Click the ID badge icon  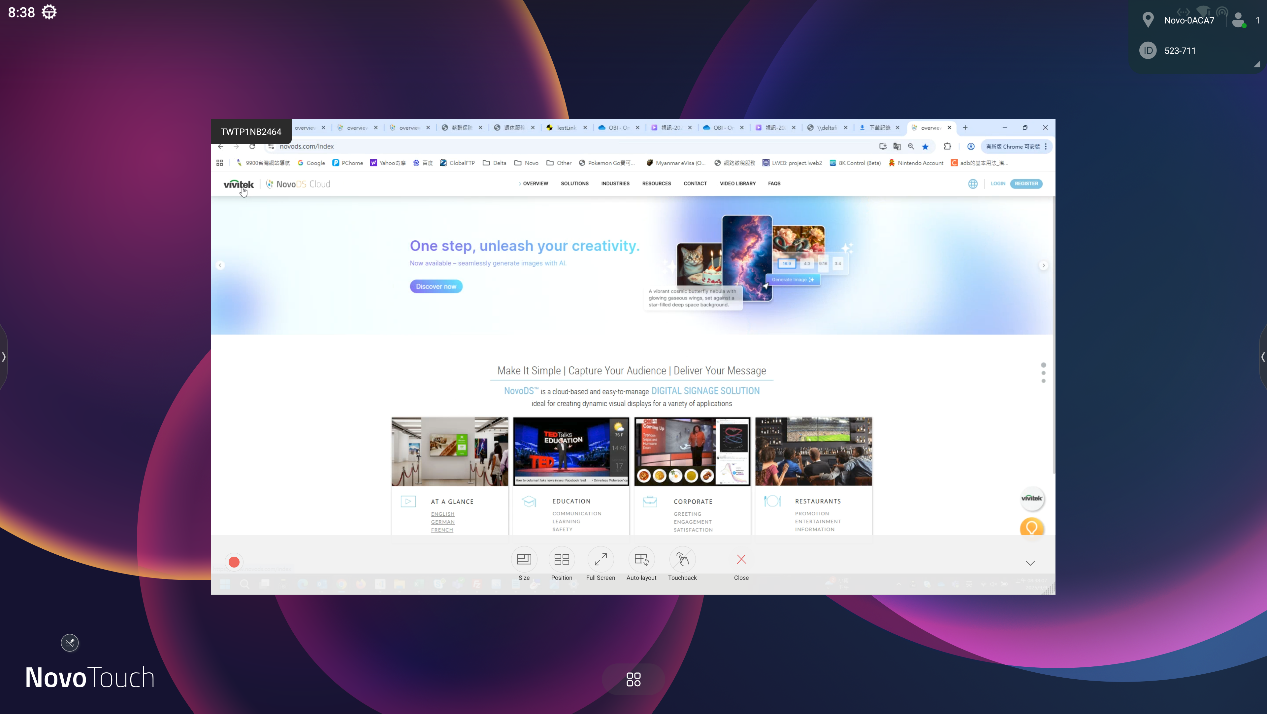[x=1148, y=50]
